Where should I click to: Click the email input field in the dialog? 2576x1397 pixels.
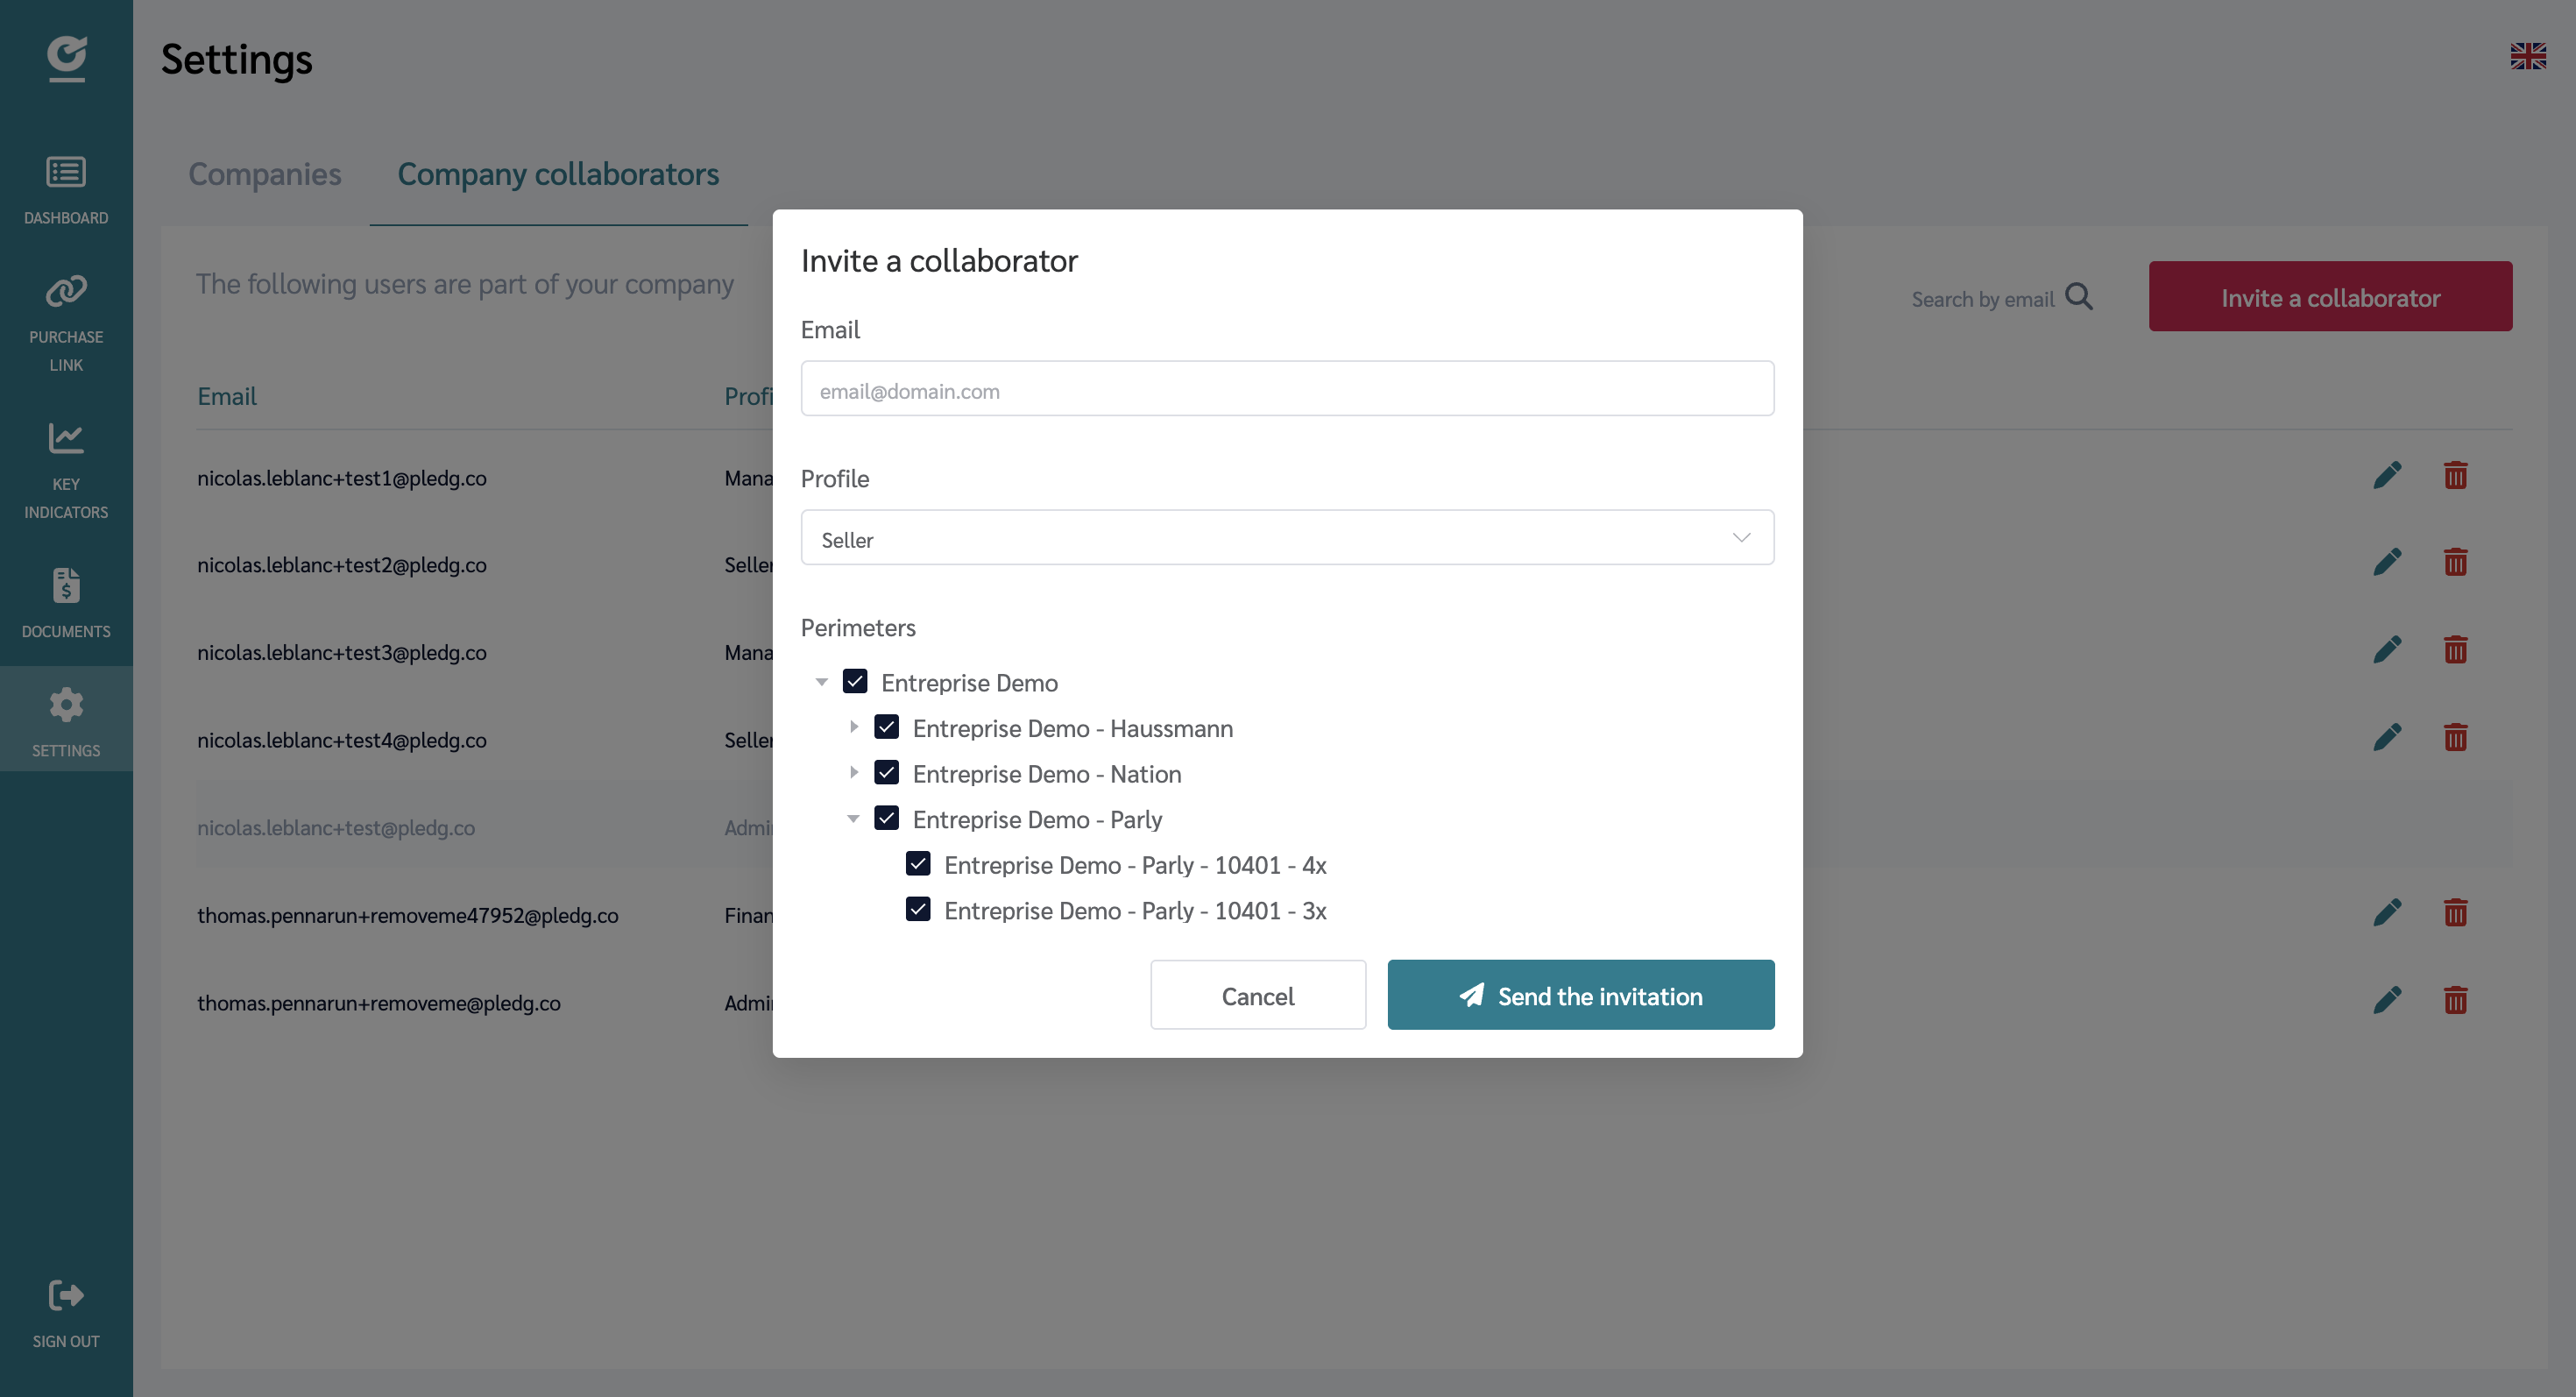(x=1287, y=388)
